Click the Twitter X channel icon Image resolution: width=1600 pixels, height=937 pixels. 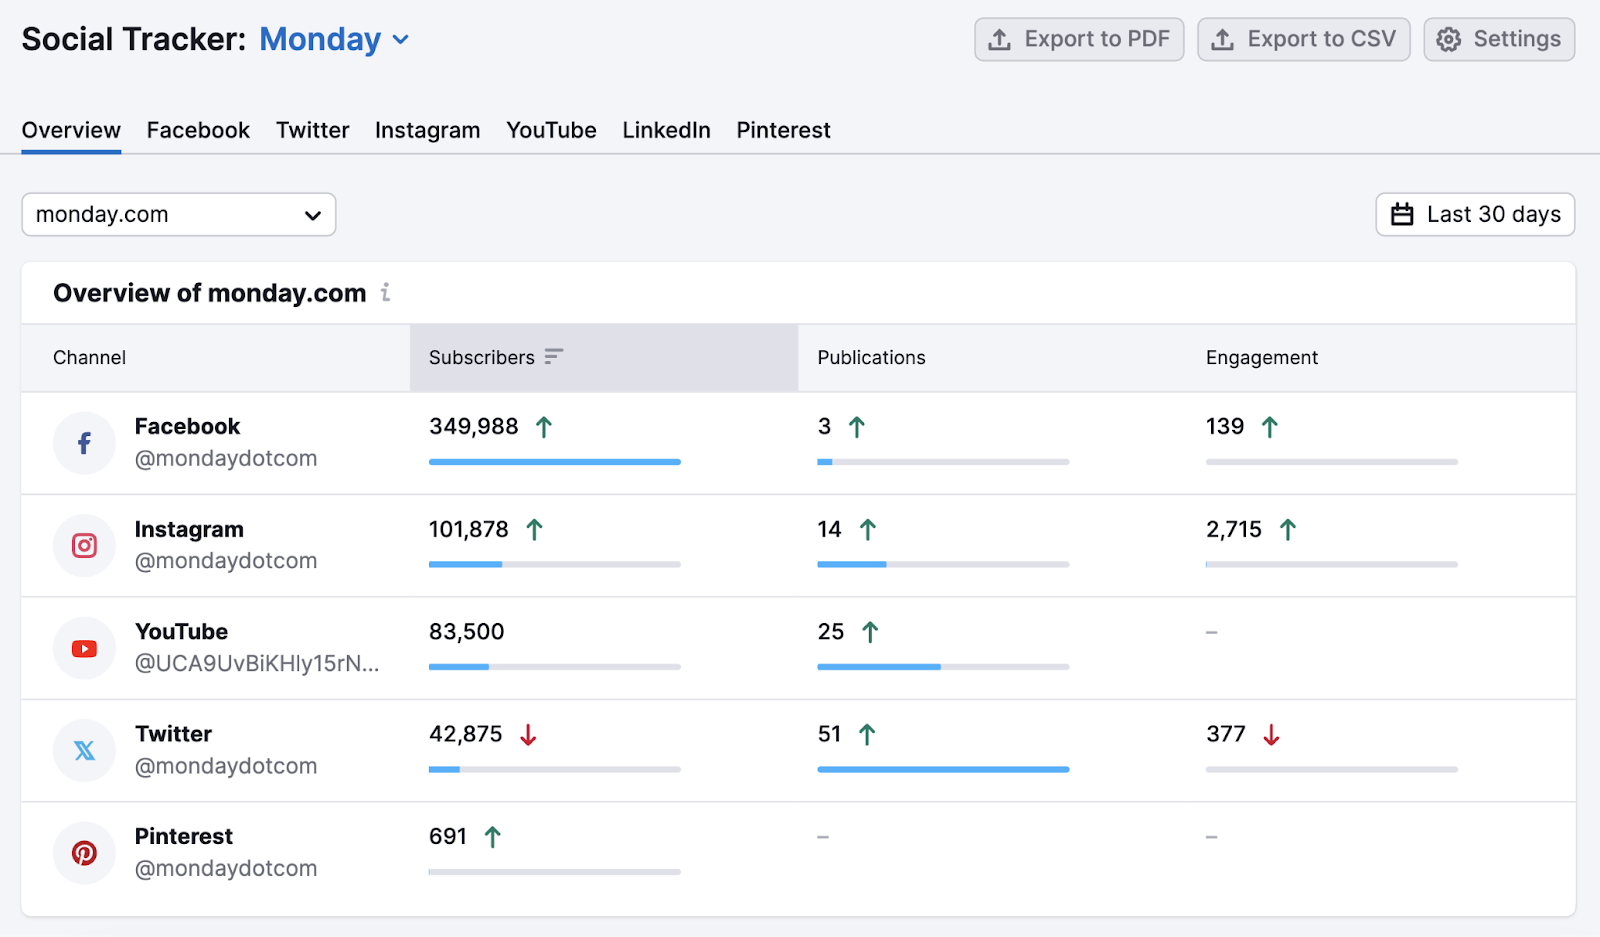point(84,751)
